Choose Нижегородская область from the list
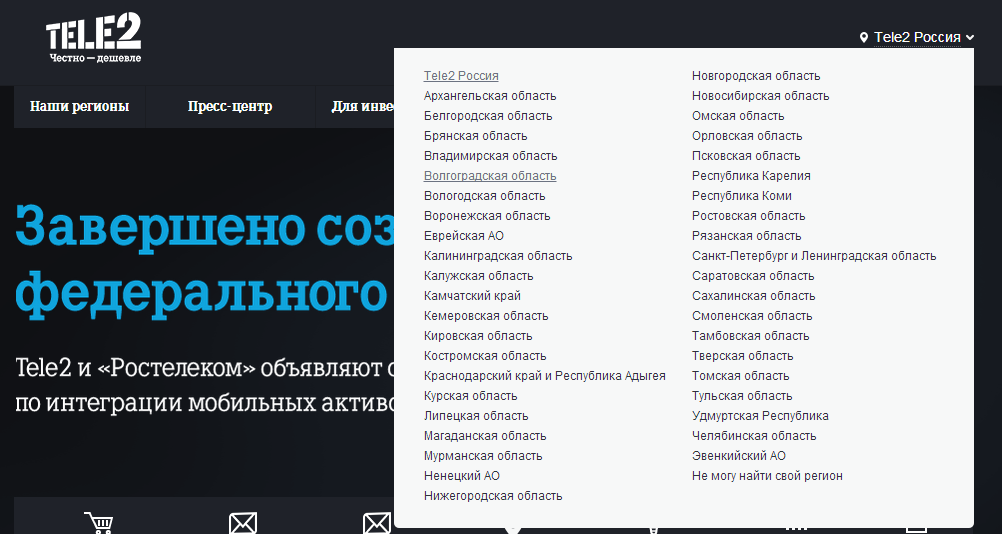This screenshot has width=1002, height=534. 493,496
